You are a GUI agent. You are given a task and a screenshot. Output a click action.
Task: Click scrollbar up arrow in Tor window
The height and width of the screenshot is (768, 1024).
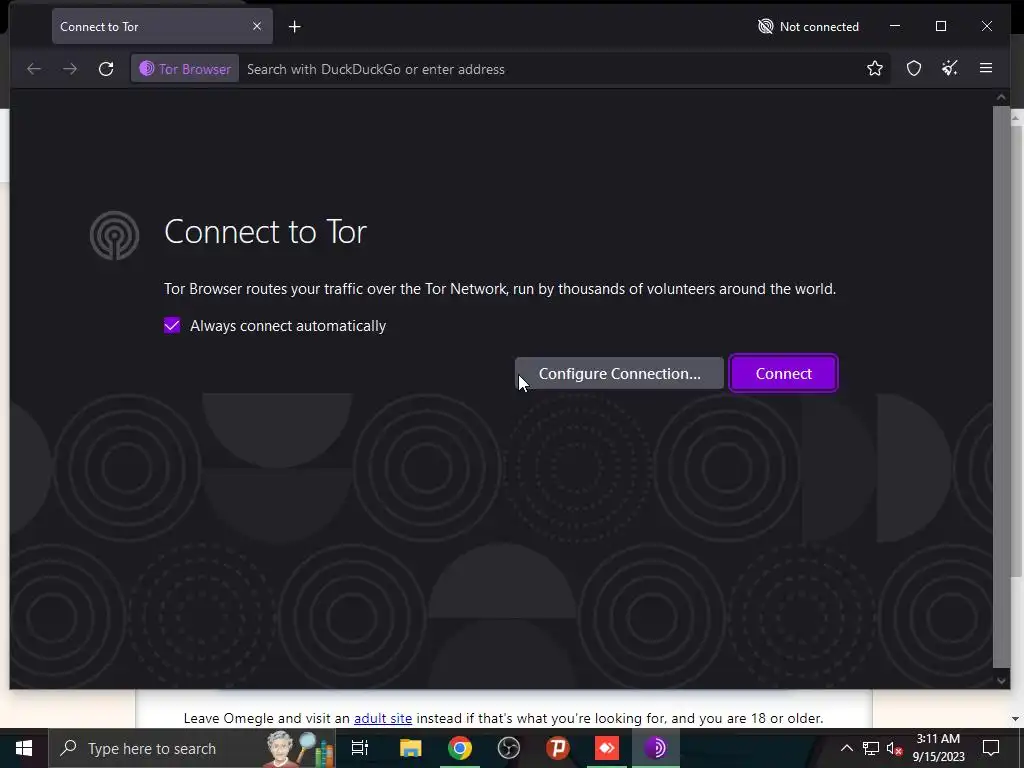click(1001, 97)
